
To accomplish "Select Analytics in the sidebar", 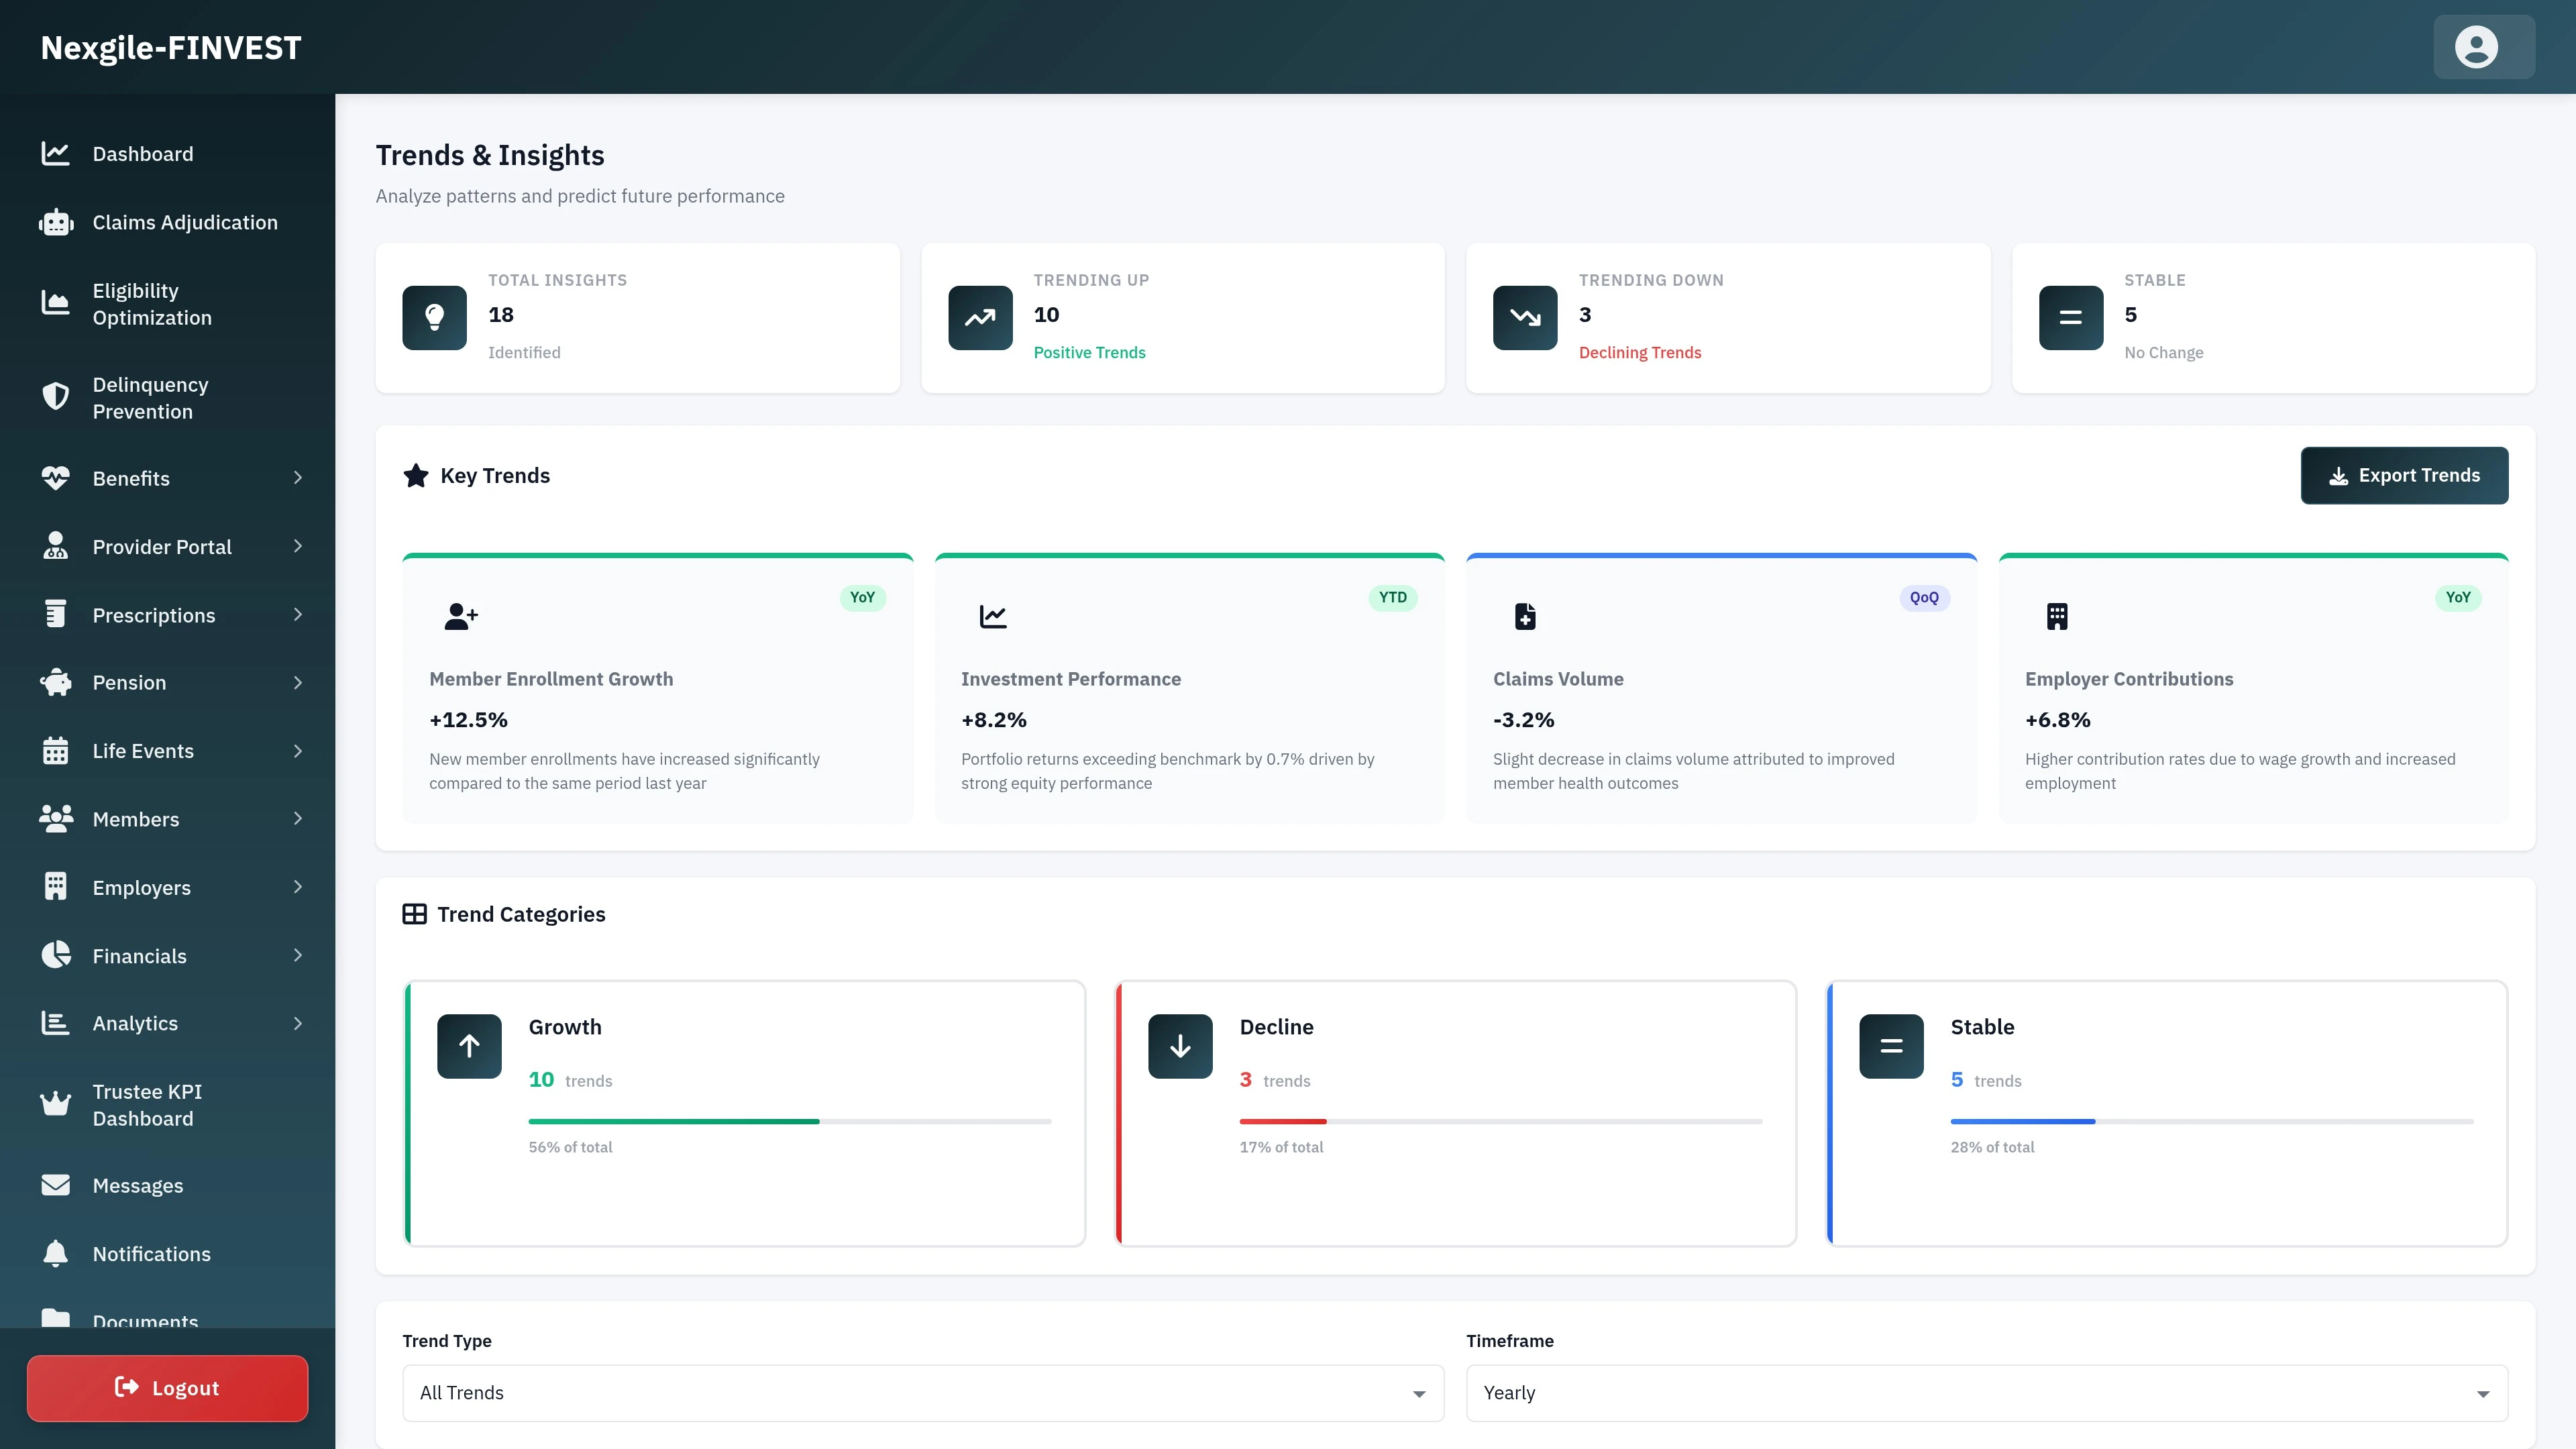I will coord(135,1023).
